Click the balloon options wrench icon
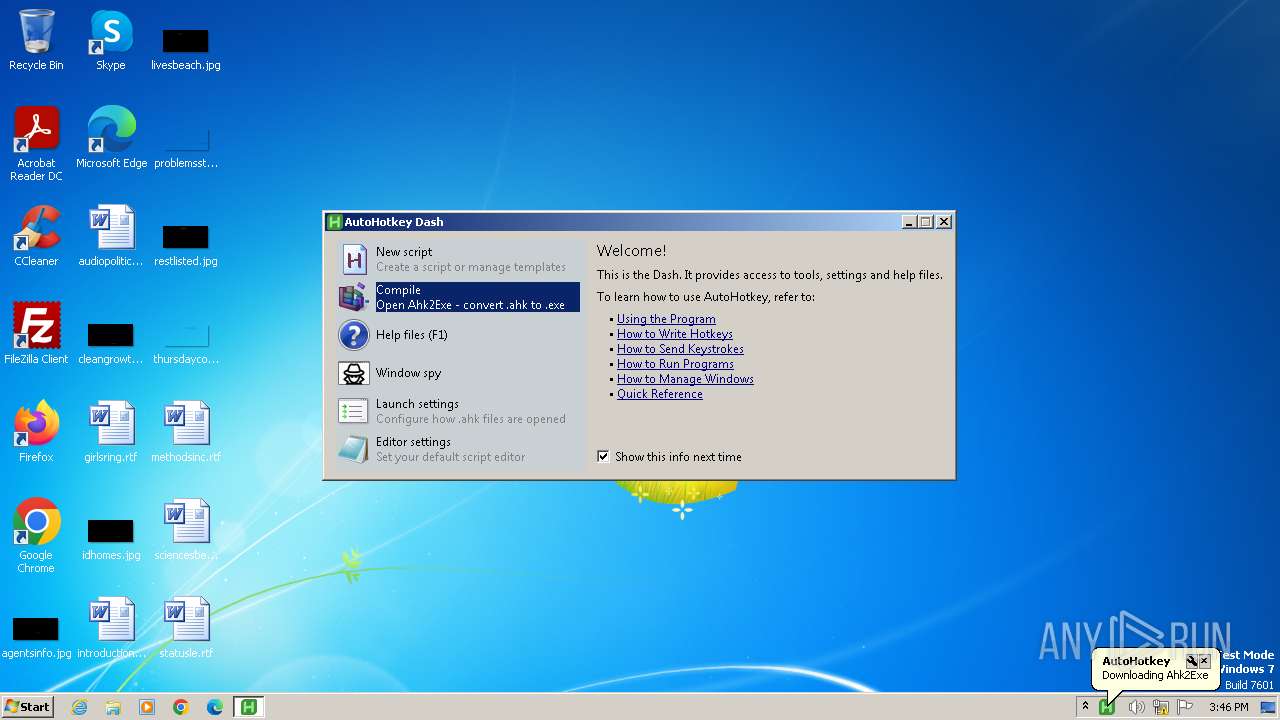 1191,661
